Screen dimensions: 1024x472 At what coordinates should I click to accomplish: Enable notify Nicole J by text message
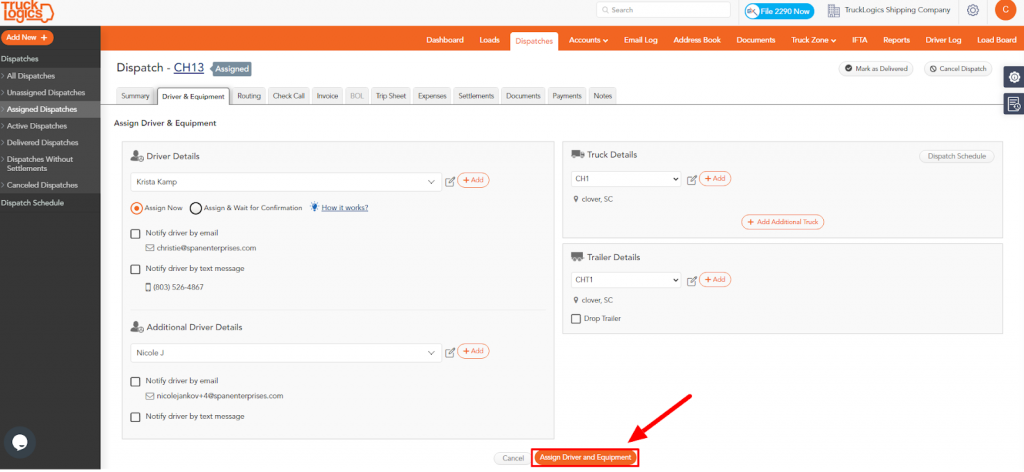135,417
